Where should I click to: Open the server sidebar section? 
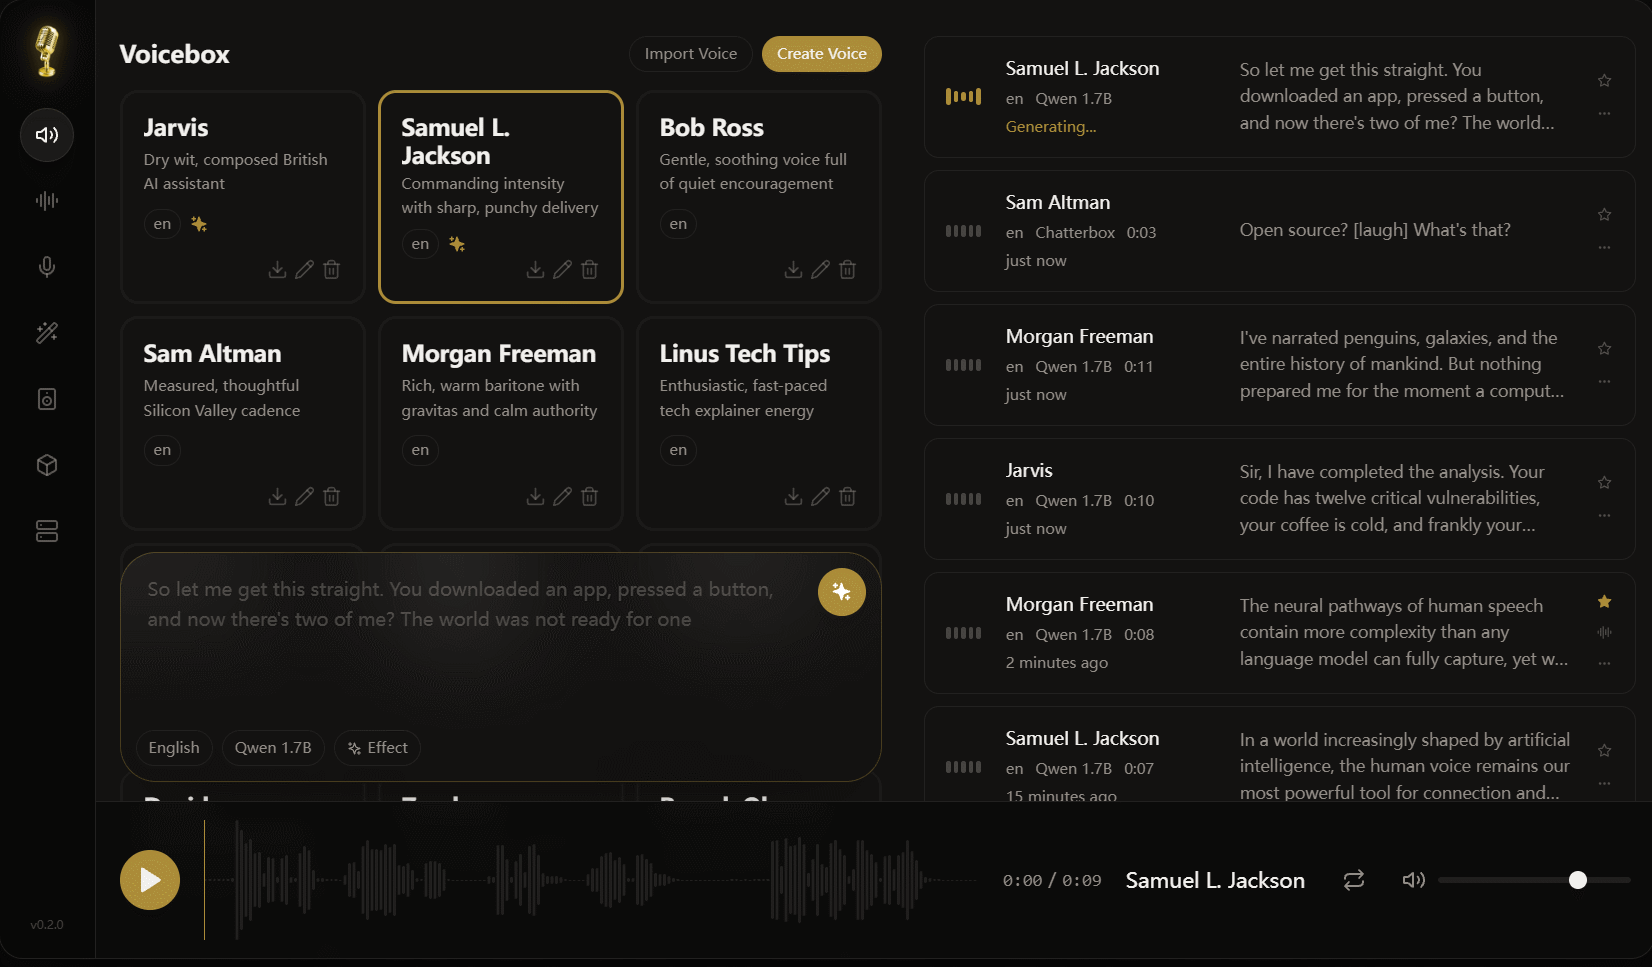(47, 531)
